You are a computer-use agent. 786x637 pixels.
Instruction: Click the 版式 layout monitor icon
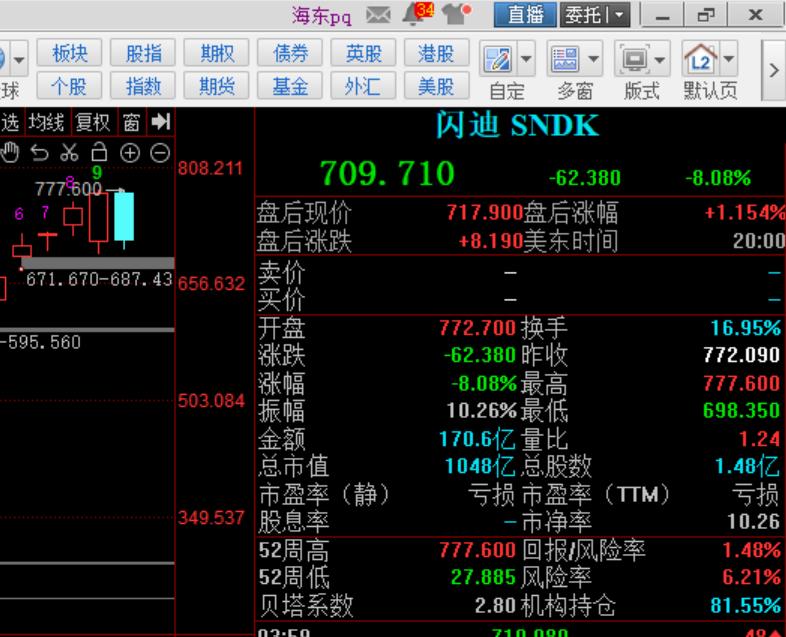634,59
